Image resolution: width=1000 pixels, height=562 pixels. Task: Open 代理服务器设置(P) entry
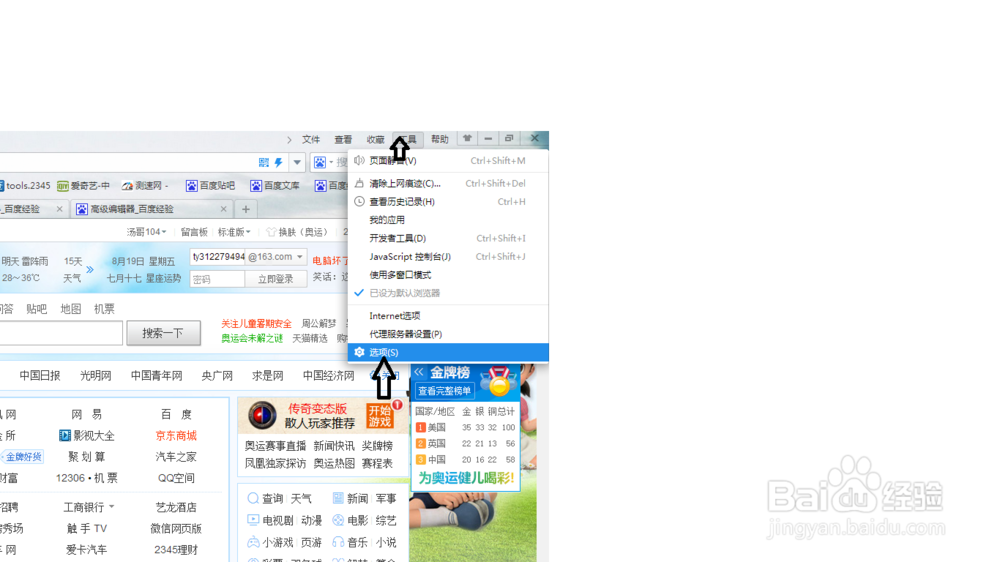point(448,334)
